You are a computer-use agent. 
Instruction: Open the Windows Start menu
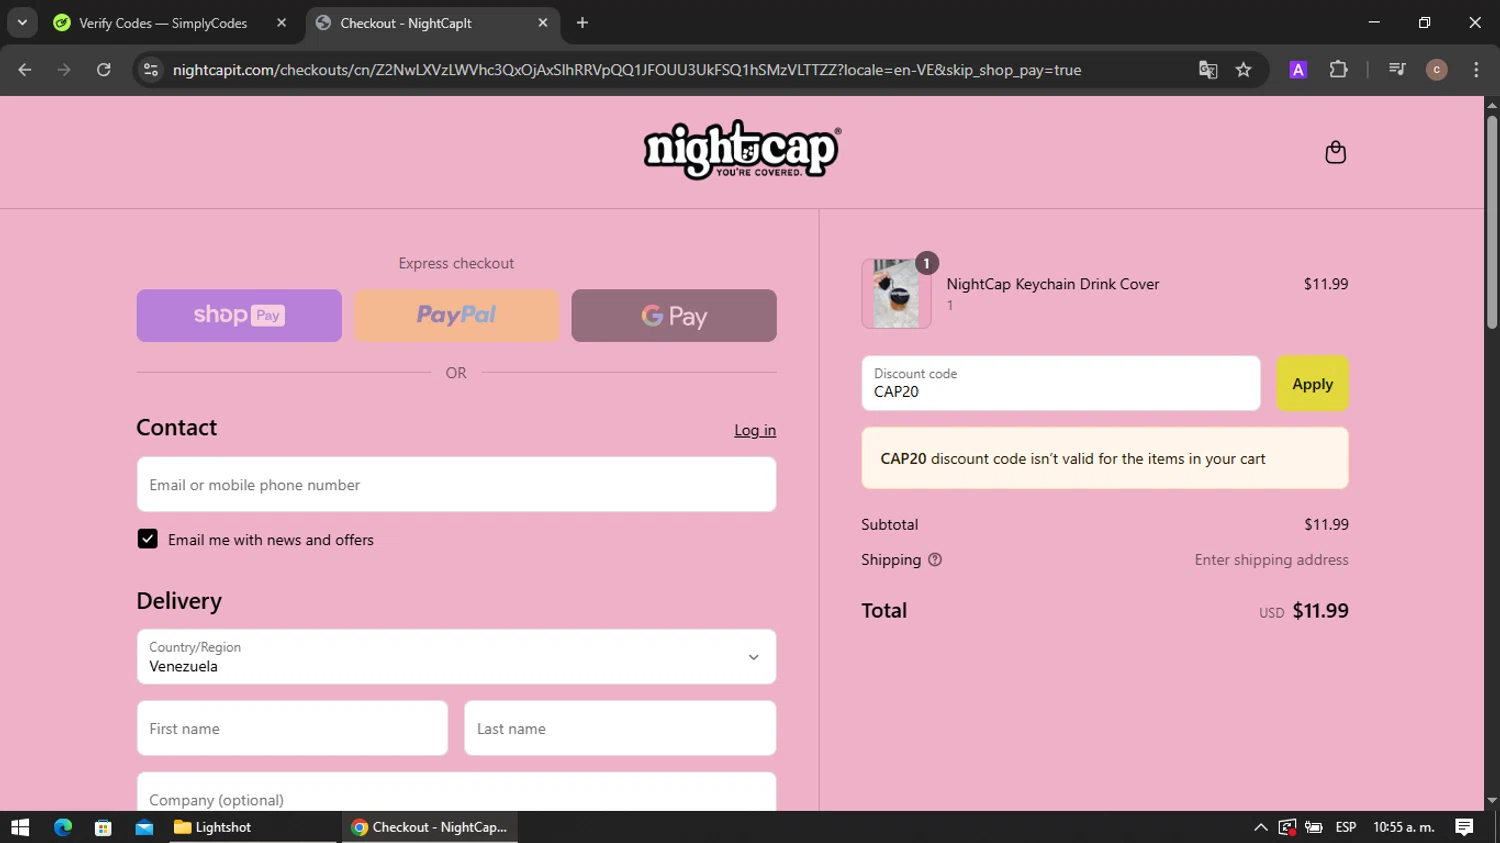[x=20, y=827]
